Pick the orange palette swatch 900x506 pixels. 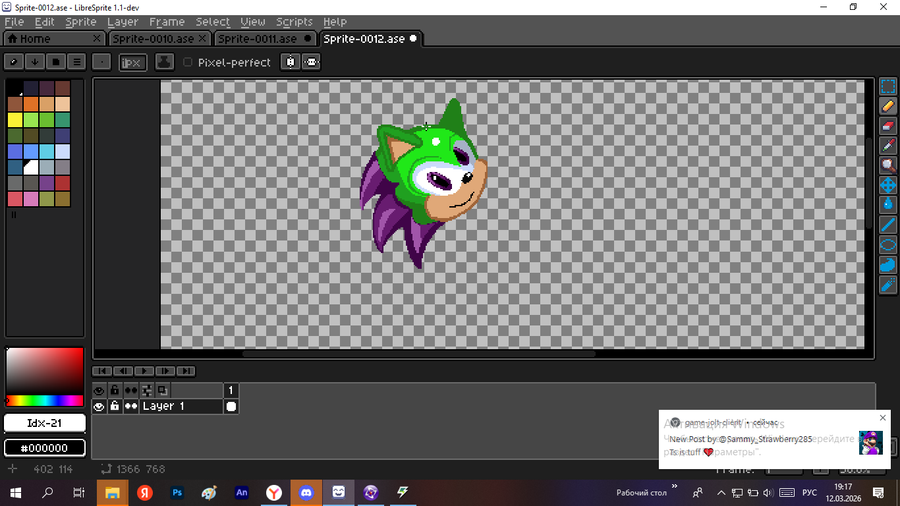point(31,104)
